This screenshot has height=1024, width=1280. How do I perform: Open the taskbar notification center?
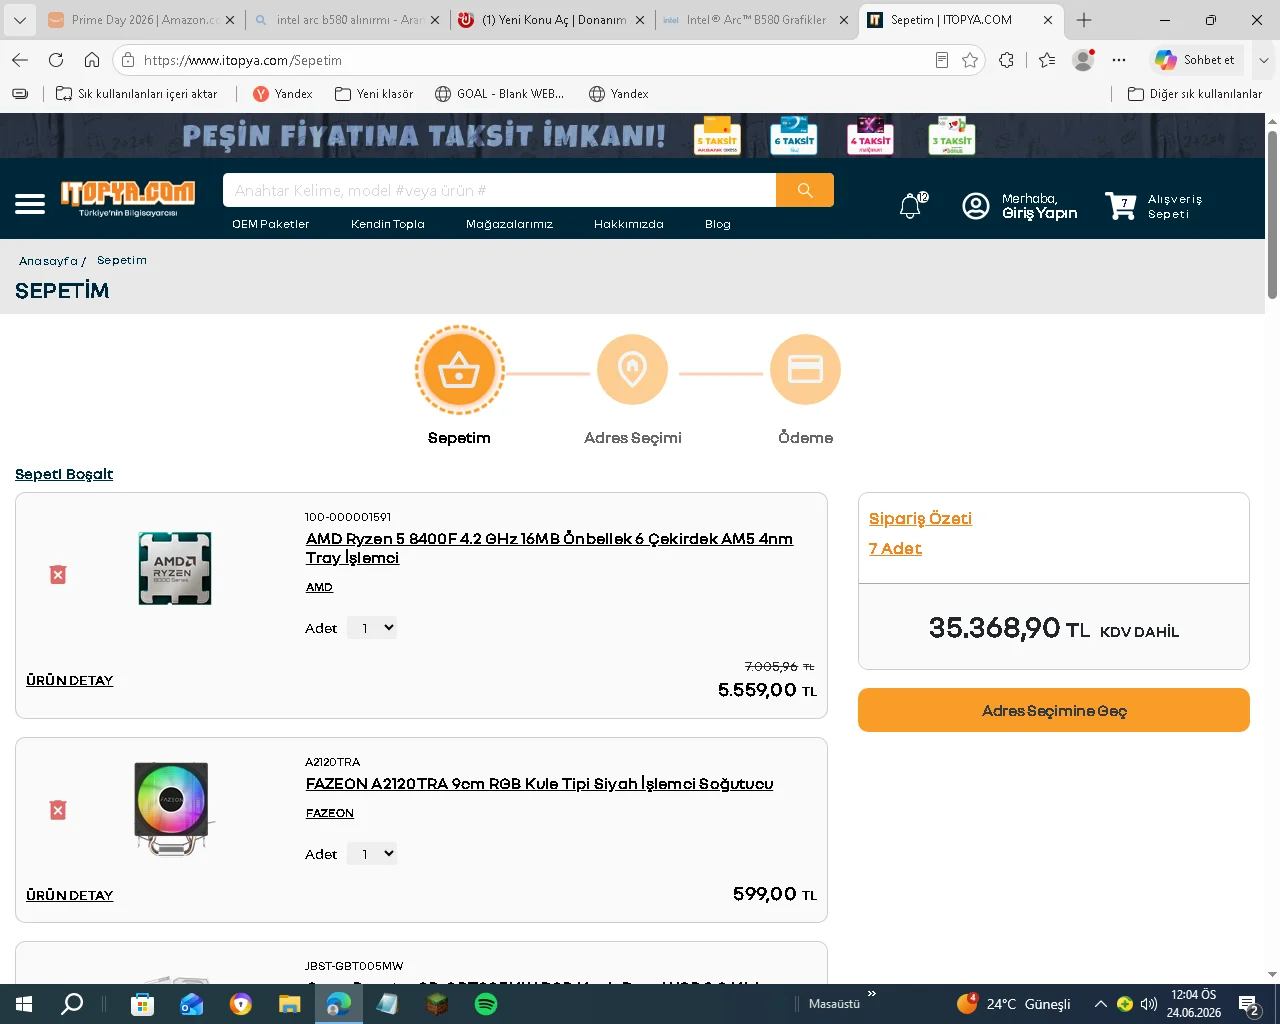1249,1004
